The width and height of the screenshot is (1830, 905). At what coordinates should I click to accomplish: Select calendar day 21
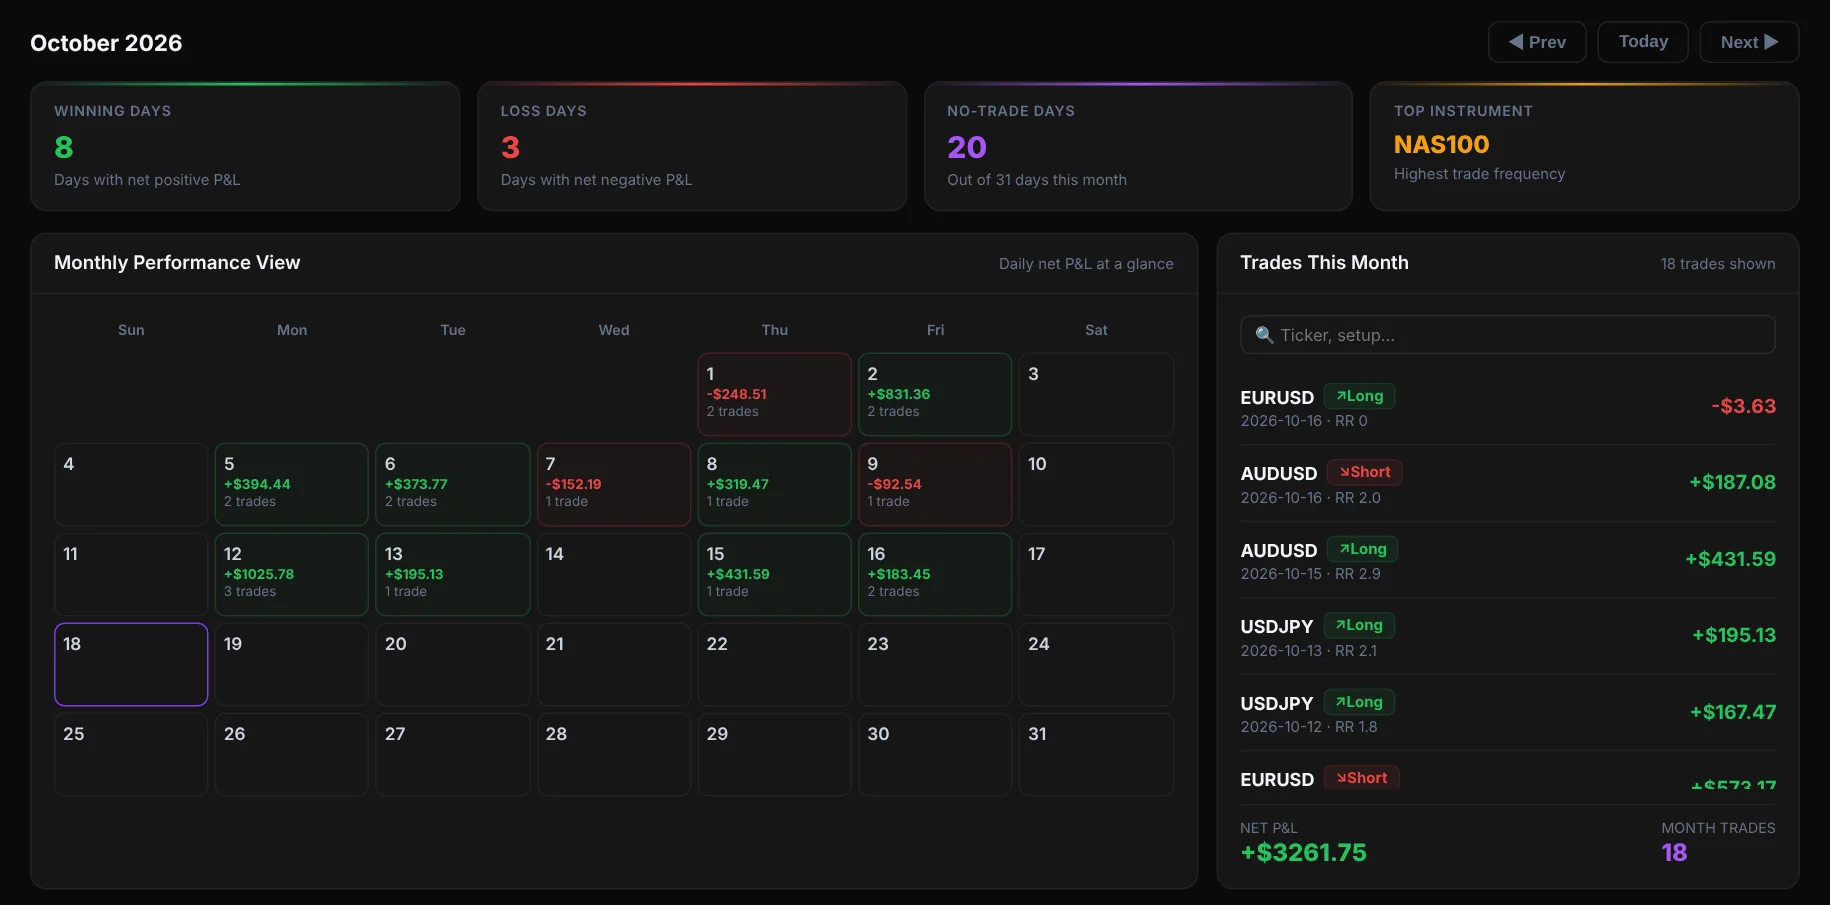coord(614,664)
